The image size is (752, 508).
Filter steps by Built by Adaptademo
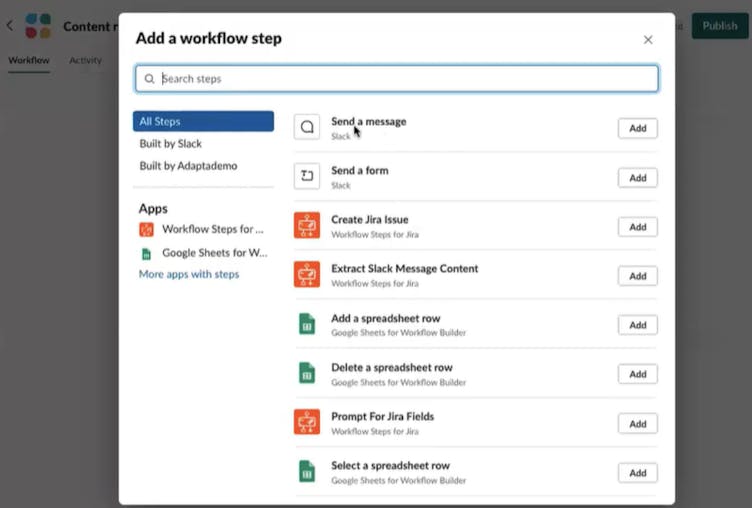click(x=188, y=165)
